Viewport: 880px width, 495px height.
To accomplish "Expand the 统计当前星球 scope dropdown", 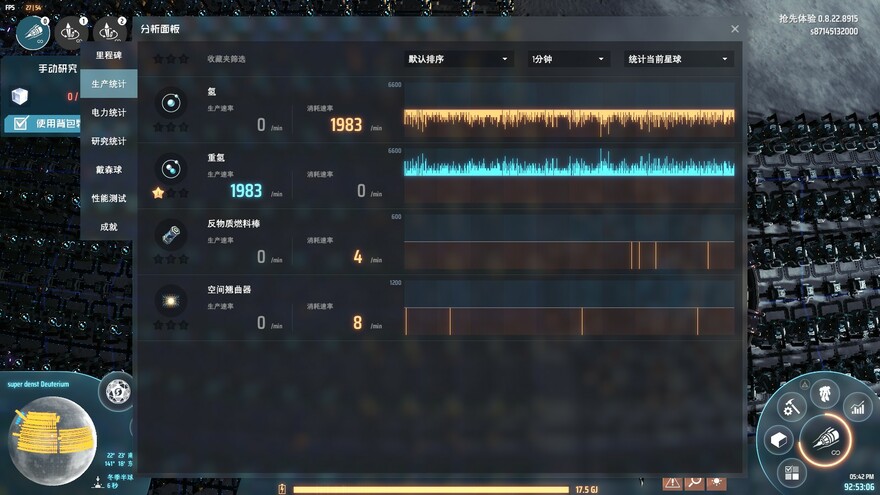I will [x=679, y=59].
